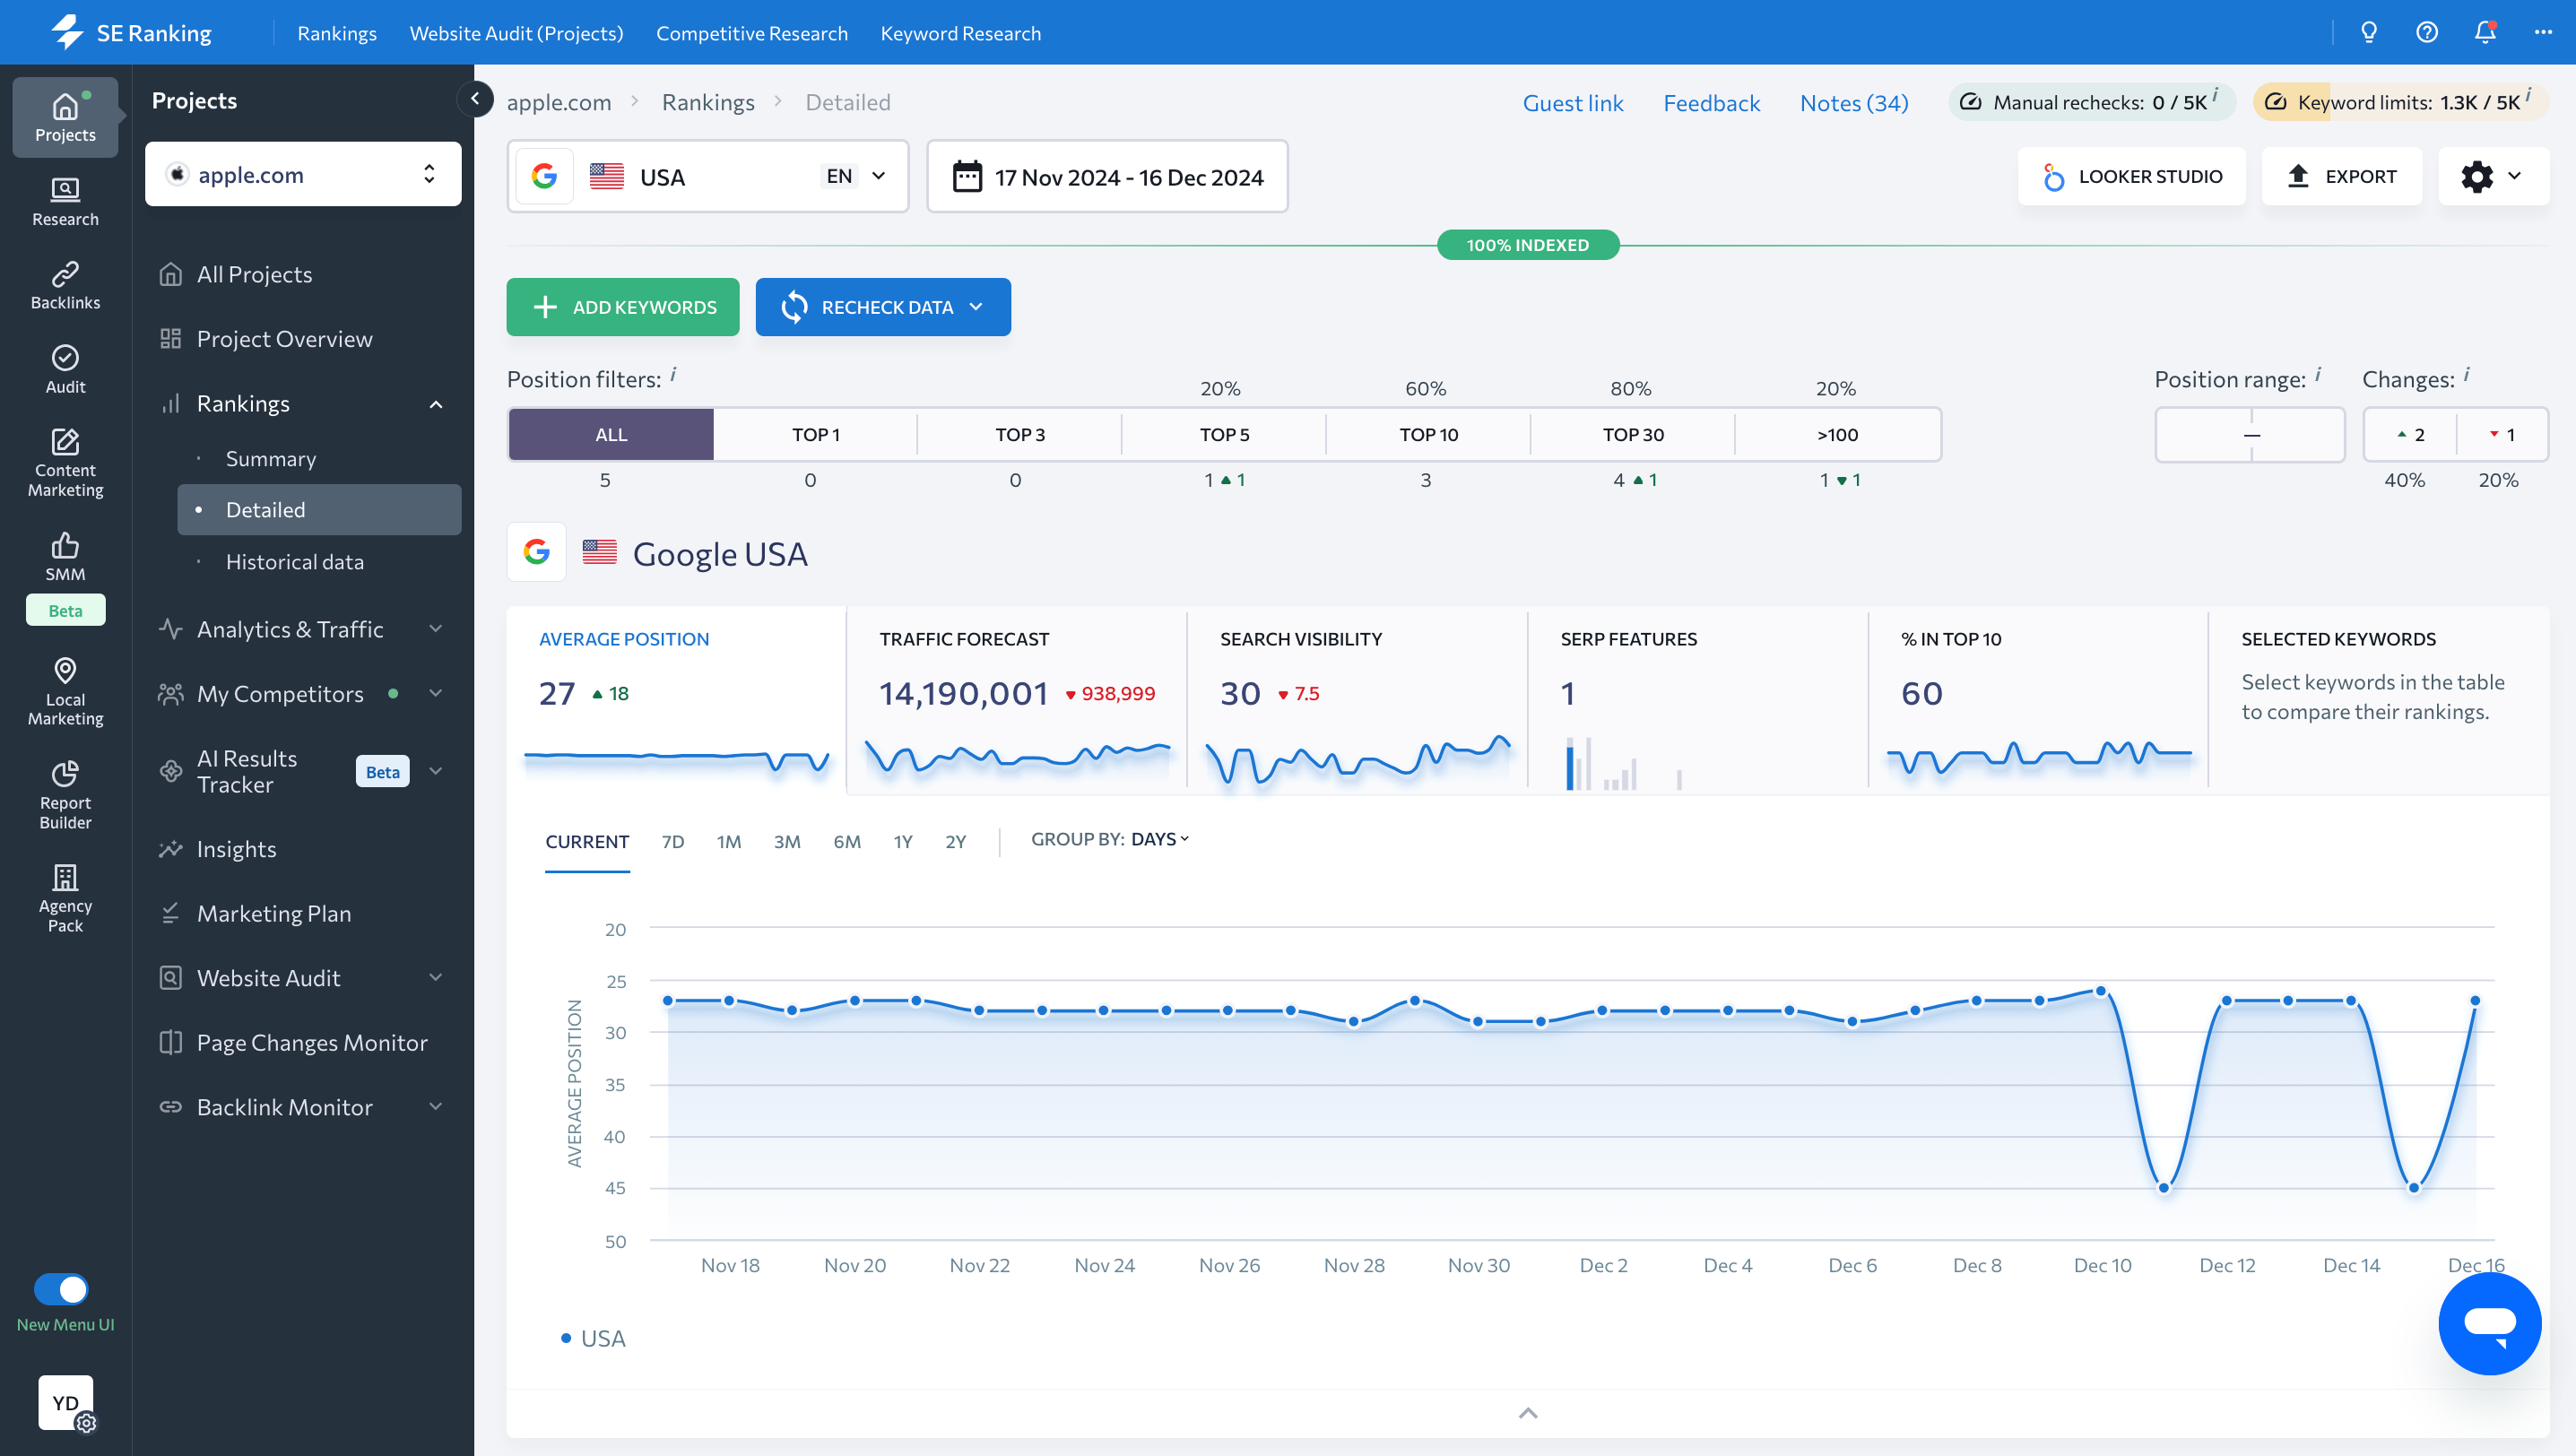2576x1456 pixels.
Task: Select the ALL position filter
Action: click(x=611, y=434)
